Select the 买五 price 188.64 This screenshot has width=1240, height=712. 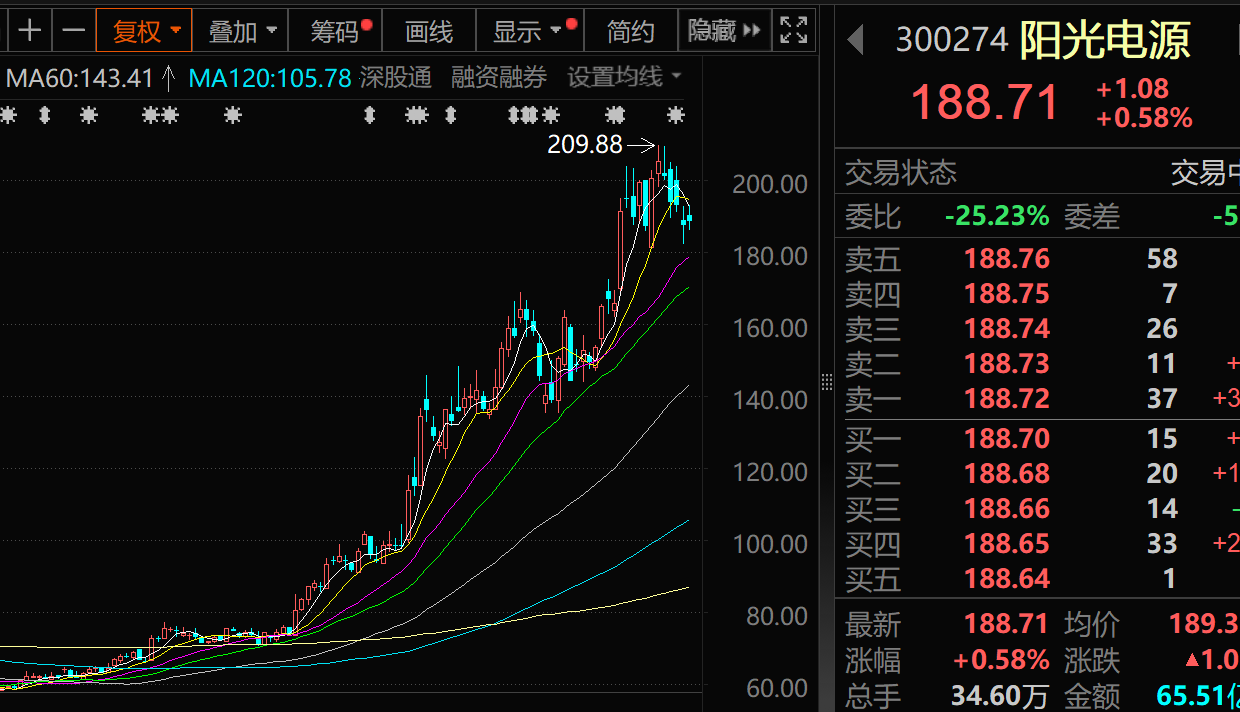point(1007,579)
